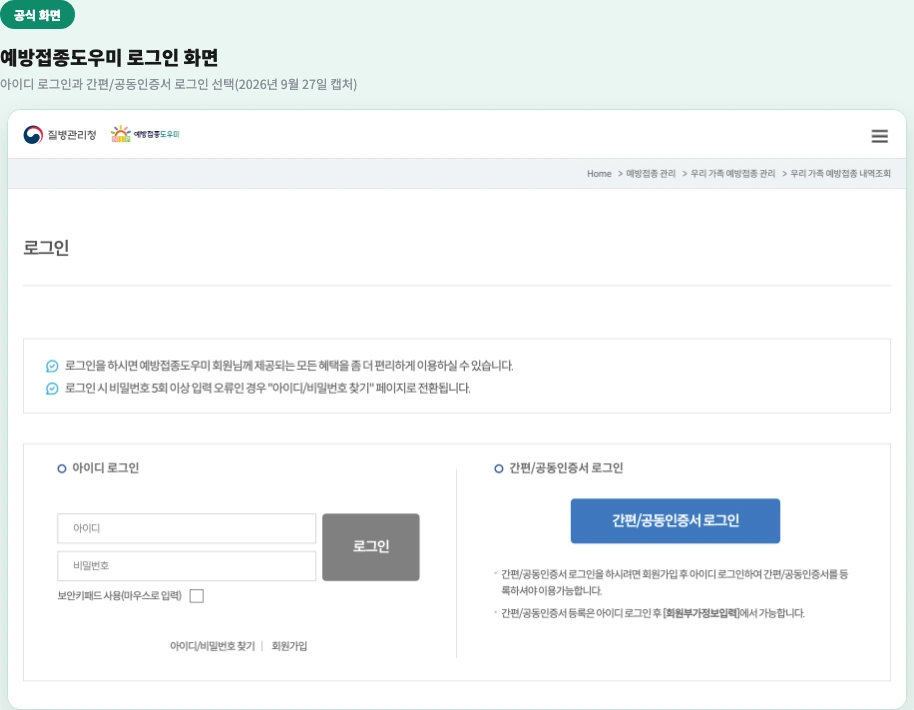
Task: Click the 간편/공동인증서 로그인 section heading text
Action: point(566,468)
